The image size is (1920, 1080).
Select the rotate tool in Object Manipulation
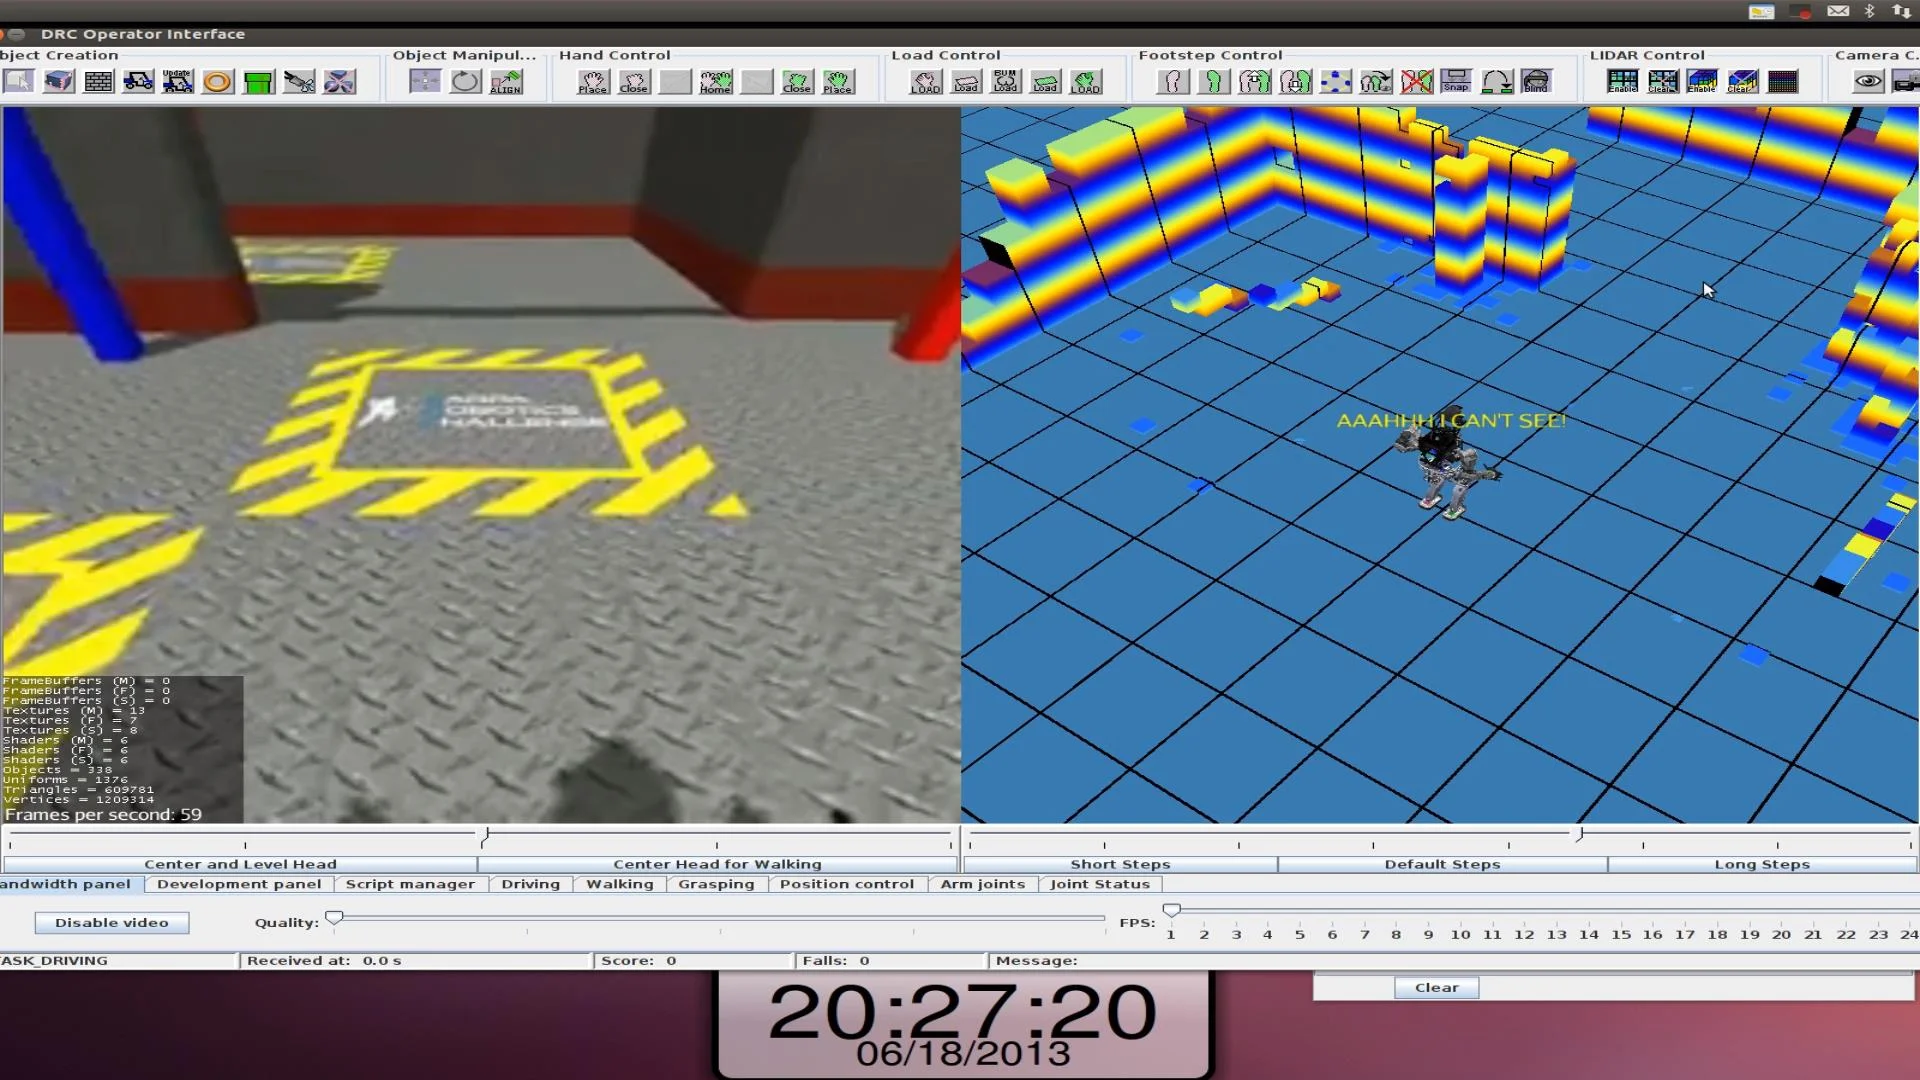pyautogui.click(x=465, y=82)
